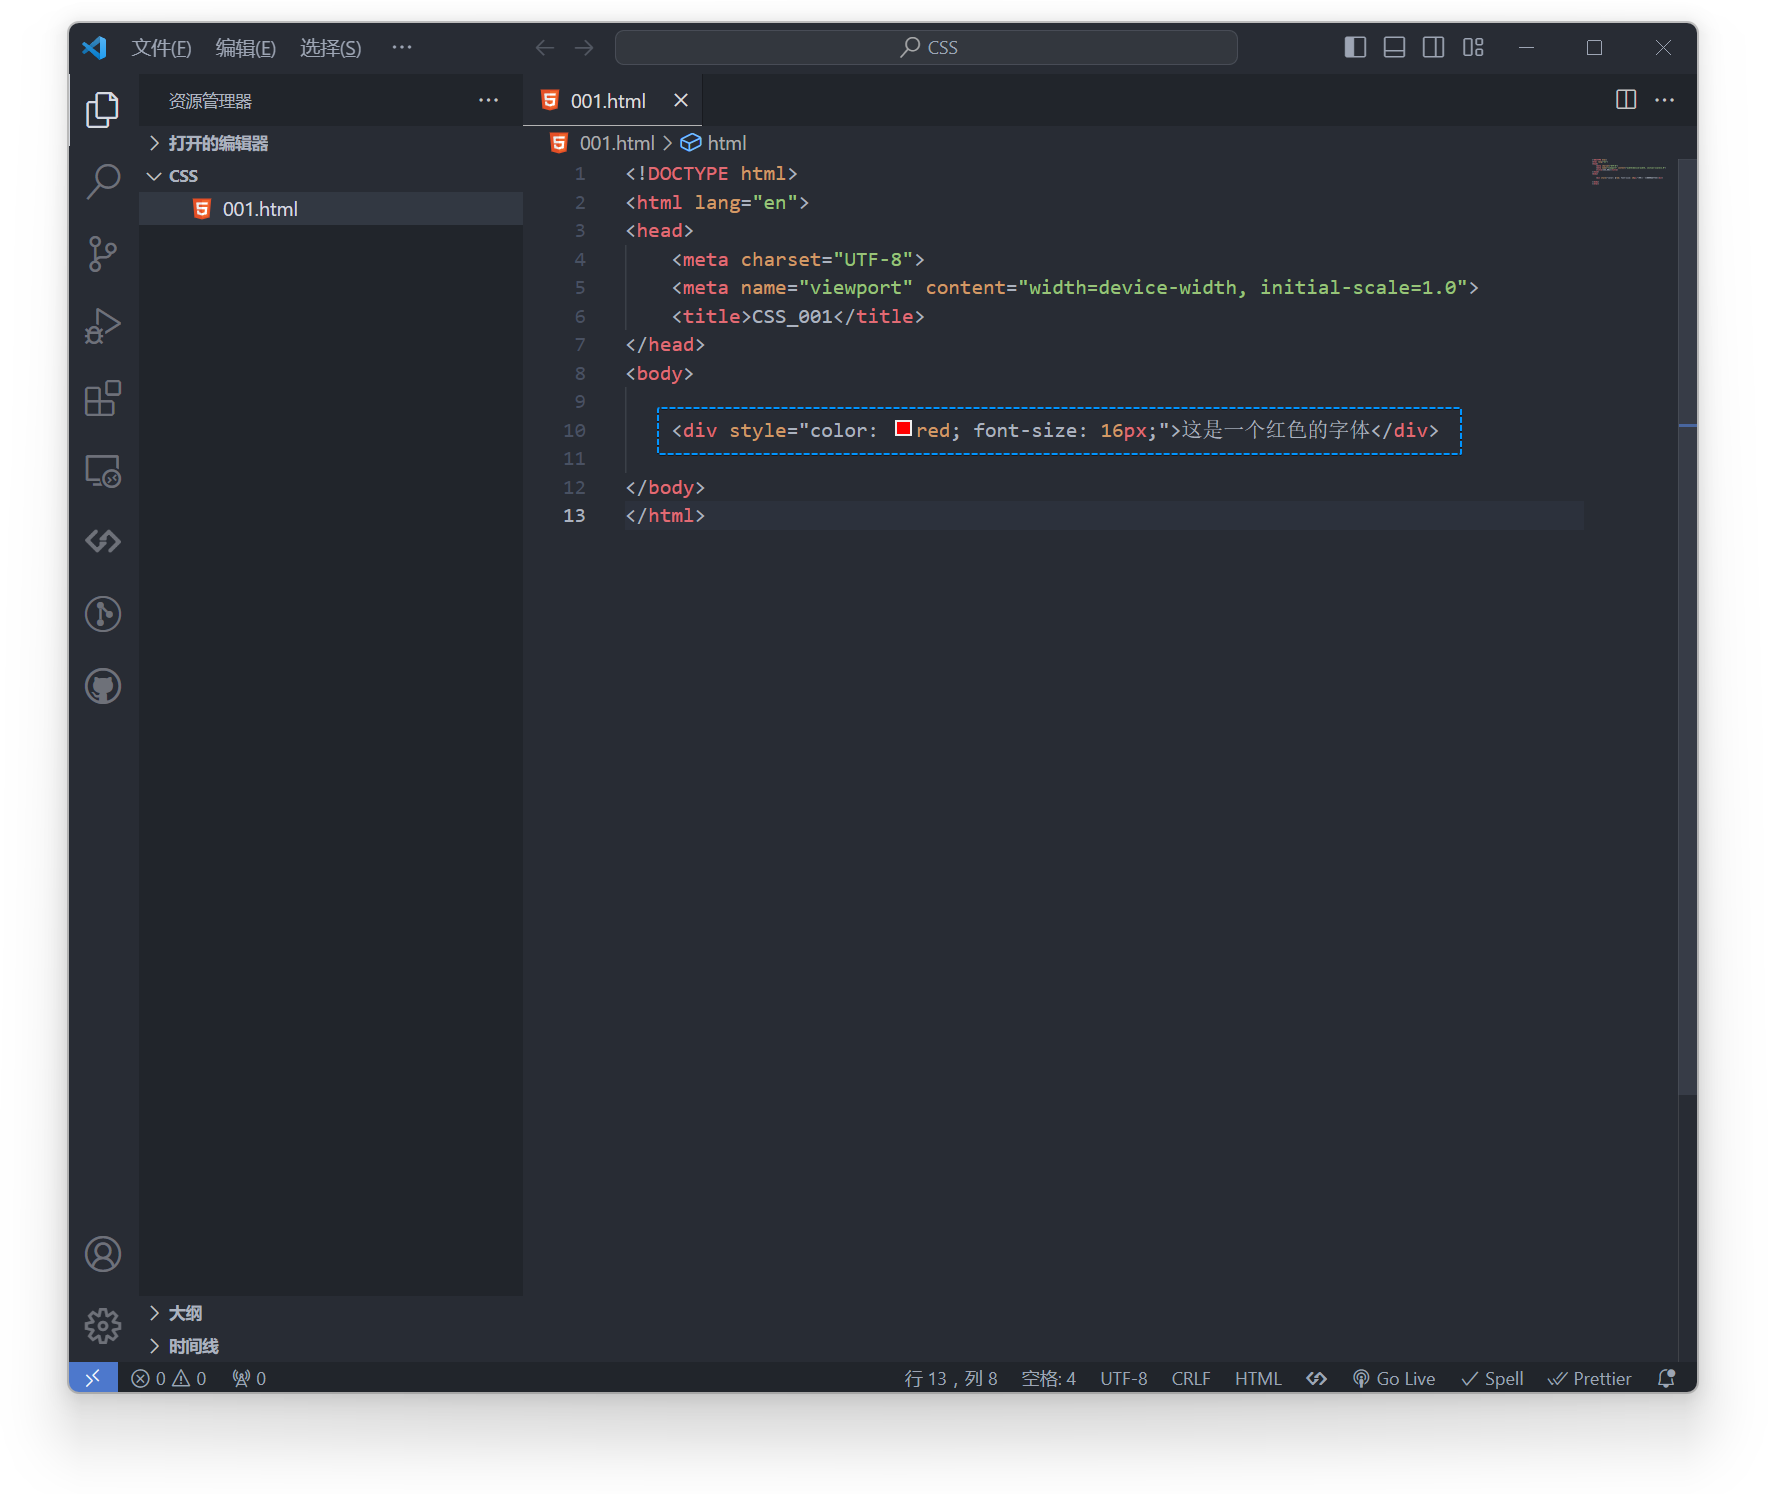Open the Remote Explorer view
The width and height of the screenshot is (1768, 1494).
103,471
